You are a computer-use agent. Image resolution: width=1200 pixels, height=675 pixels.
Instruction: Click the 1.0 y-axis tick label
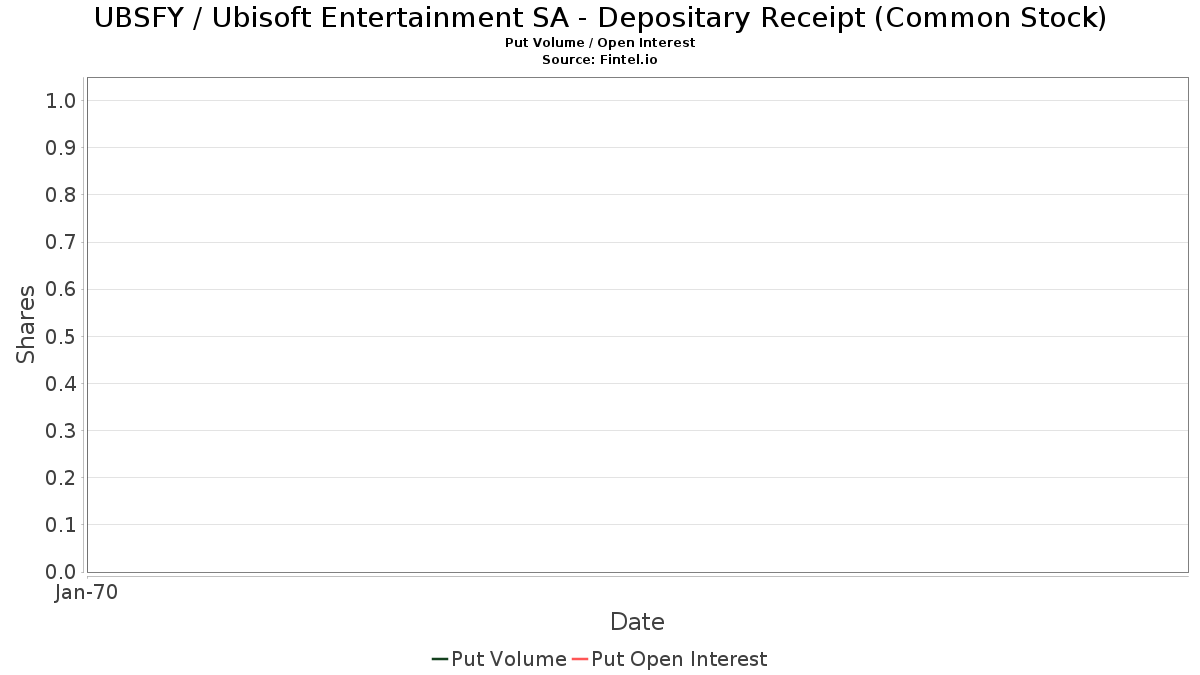point(61,100)
